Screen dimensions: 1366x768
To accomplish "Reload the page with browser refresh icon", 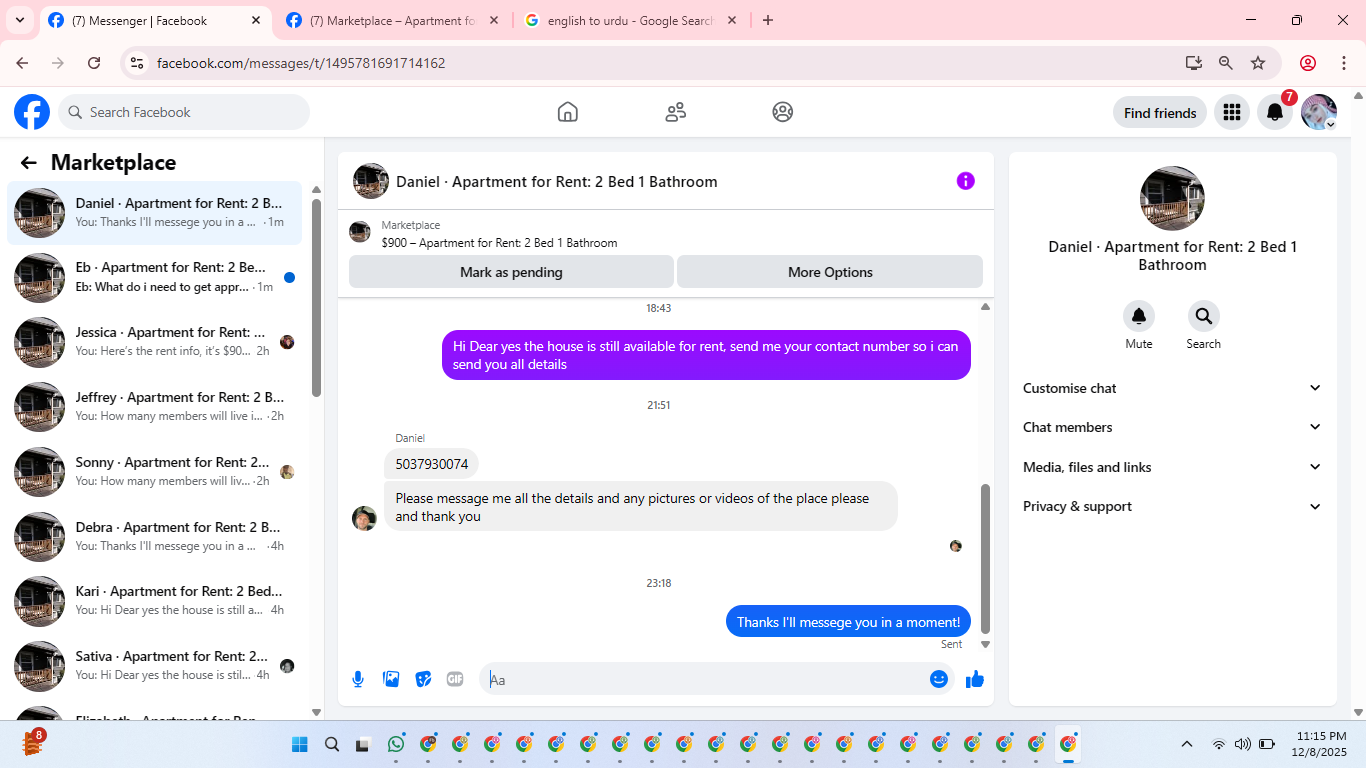I will click(94, 62).
